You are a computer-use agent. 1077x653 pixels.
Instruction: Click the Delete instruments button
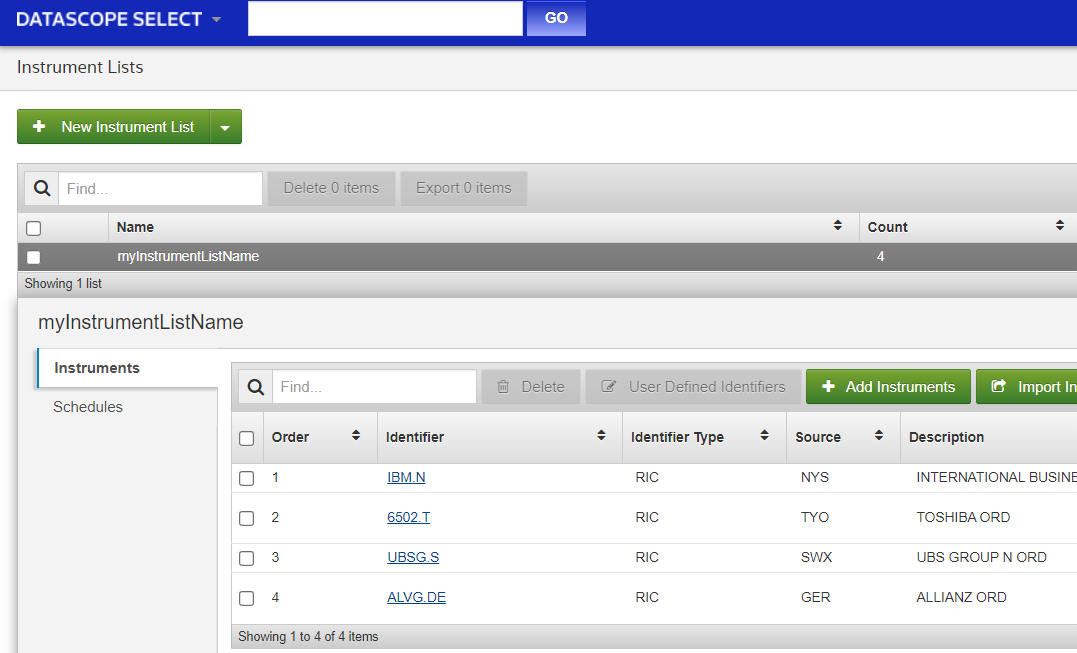click(x=531, y=387)
